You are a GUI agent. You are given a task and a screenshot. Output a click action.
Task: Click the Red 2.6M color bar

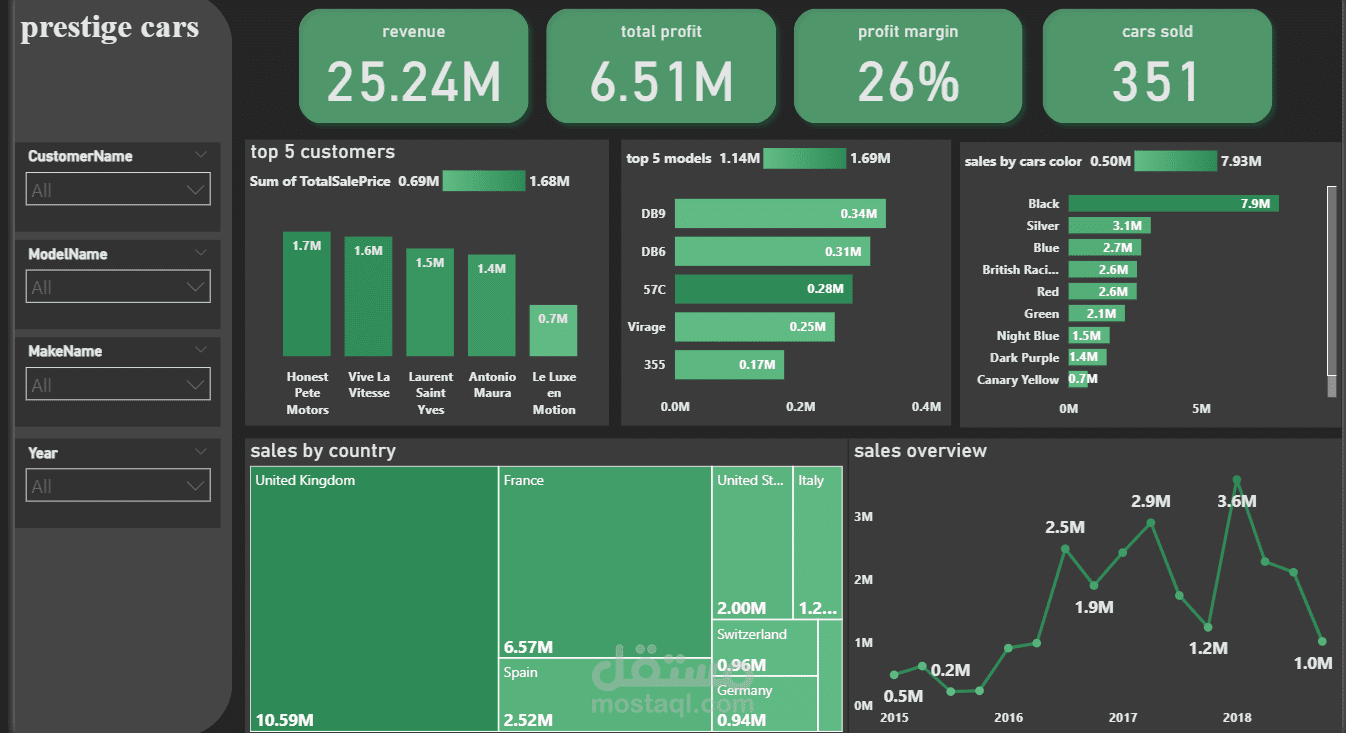click(x=1102, y=291)
